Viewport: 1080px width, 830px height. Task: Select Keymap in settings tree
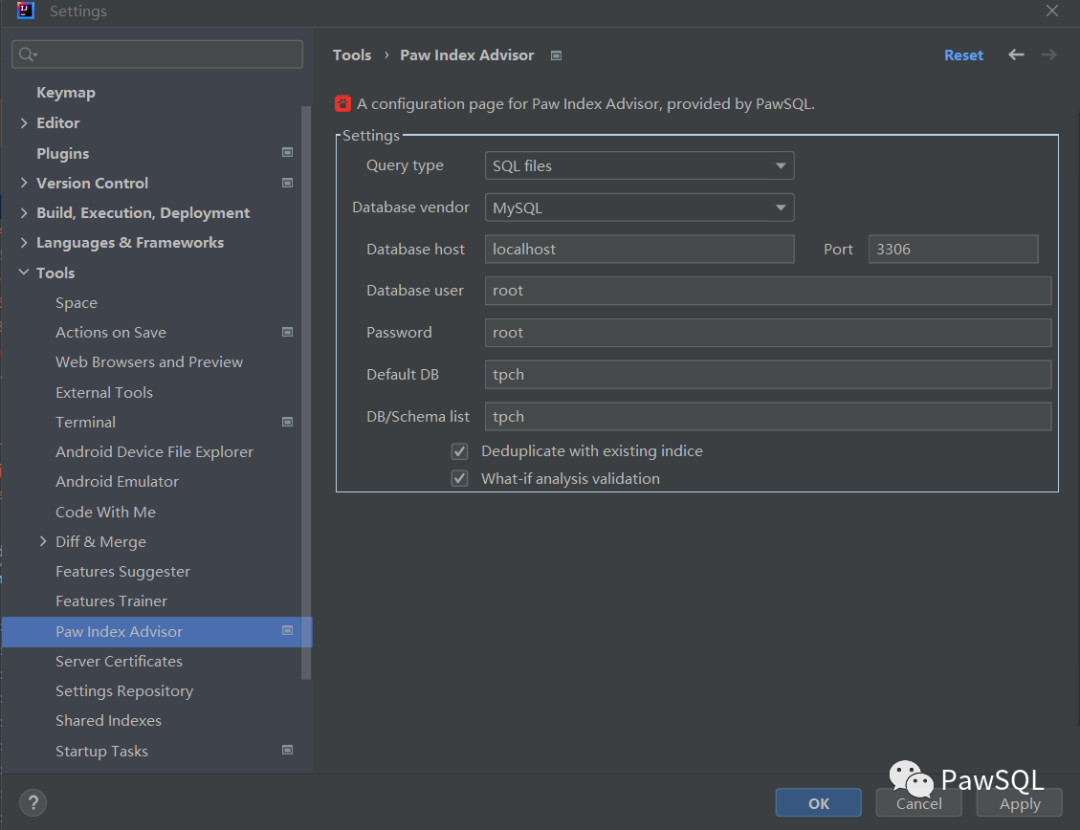point(66,93)
